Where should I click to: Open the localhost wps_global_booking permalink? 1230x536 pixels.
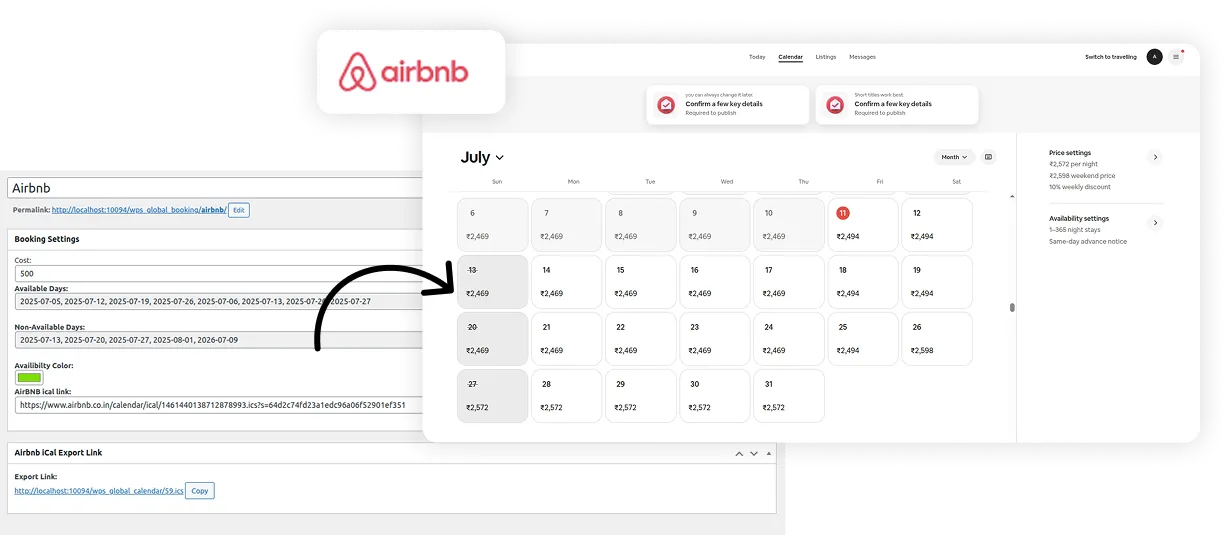[x=139, y=210]
